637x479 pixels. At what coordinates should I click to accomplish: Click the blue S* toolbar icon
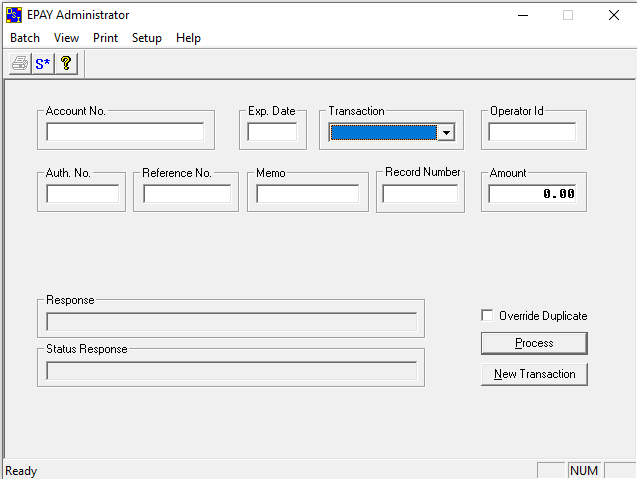point(43,64)
